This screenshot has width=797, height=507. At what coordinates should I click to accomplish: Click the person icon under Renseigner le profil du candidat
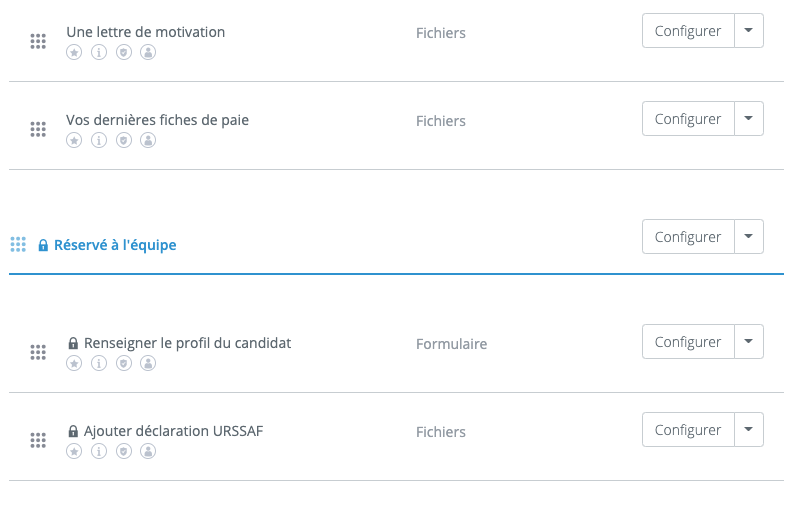pyautogui.click(x=148, y=363)
